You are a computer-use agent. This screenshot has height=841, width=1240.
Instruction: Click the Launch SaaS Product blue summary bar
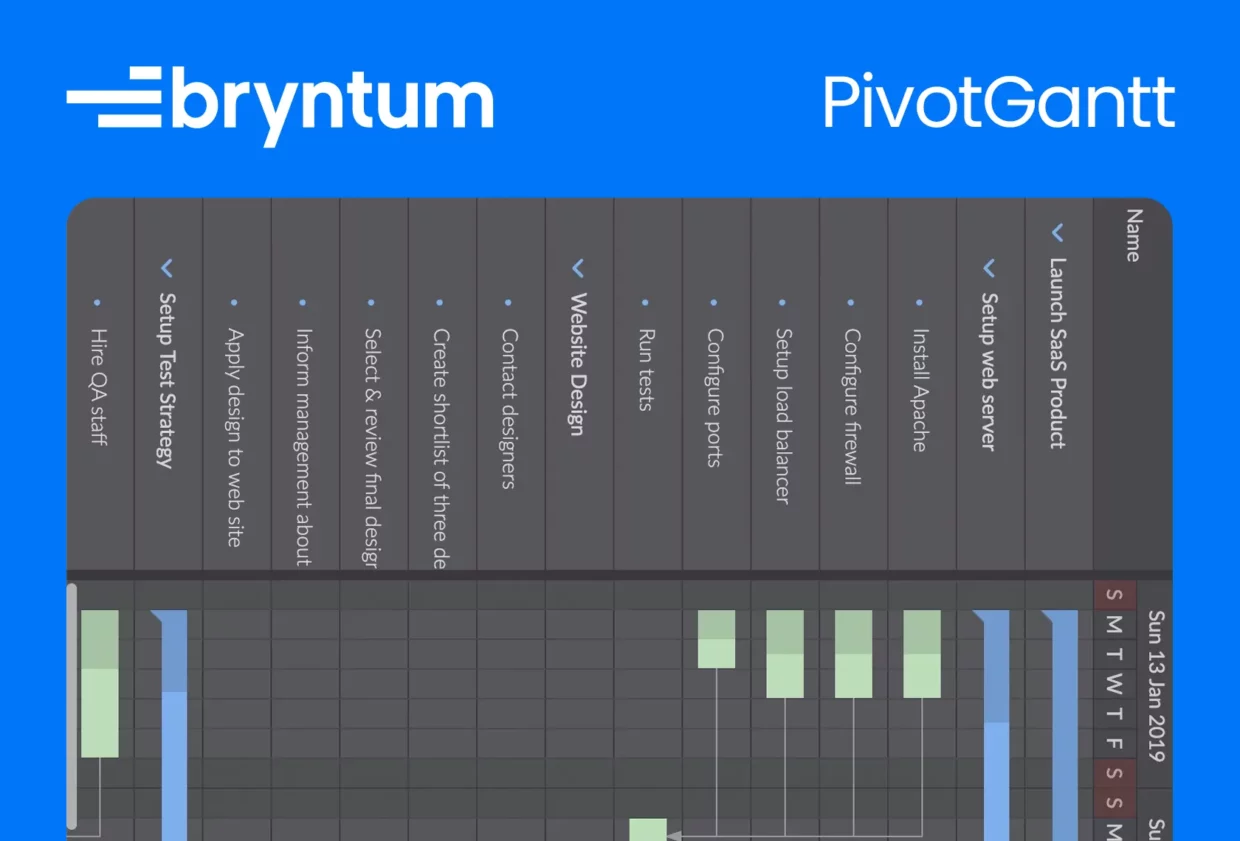point(1065,725)
